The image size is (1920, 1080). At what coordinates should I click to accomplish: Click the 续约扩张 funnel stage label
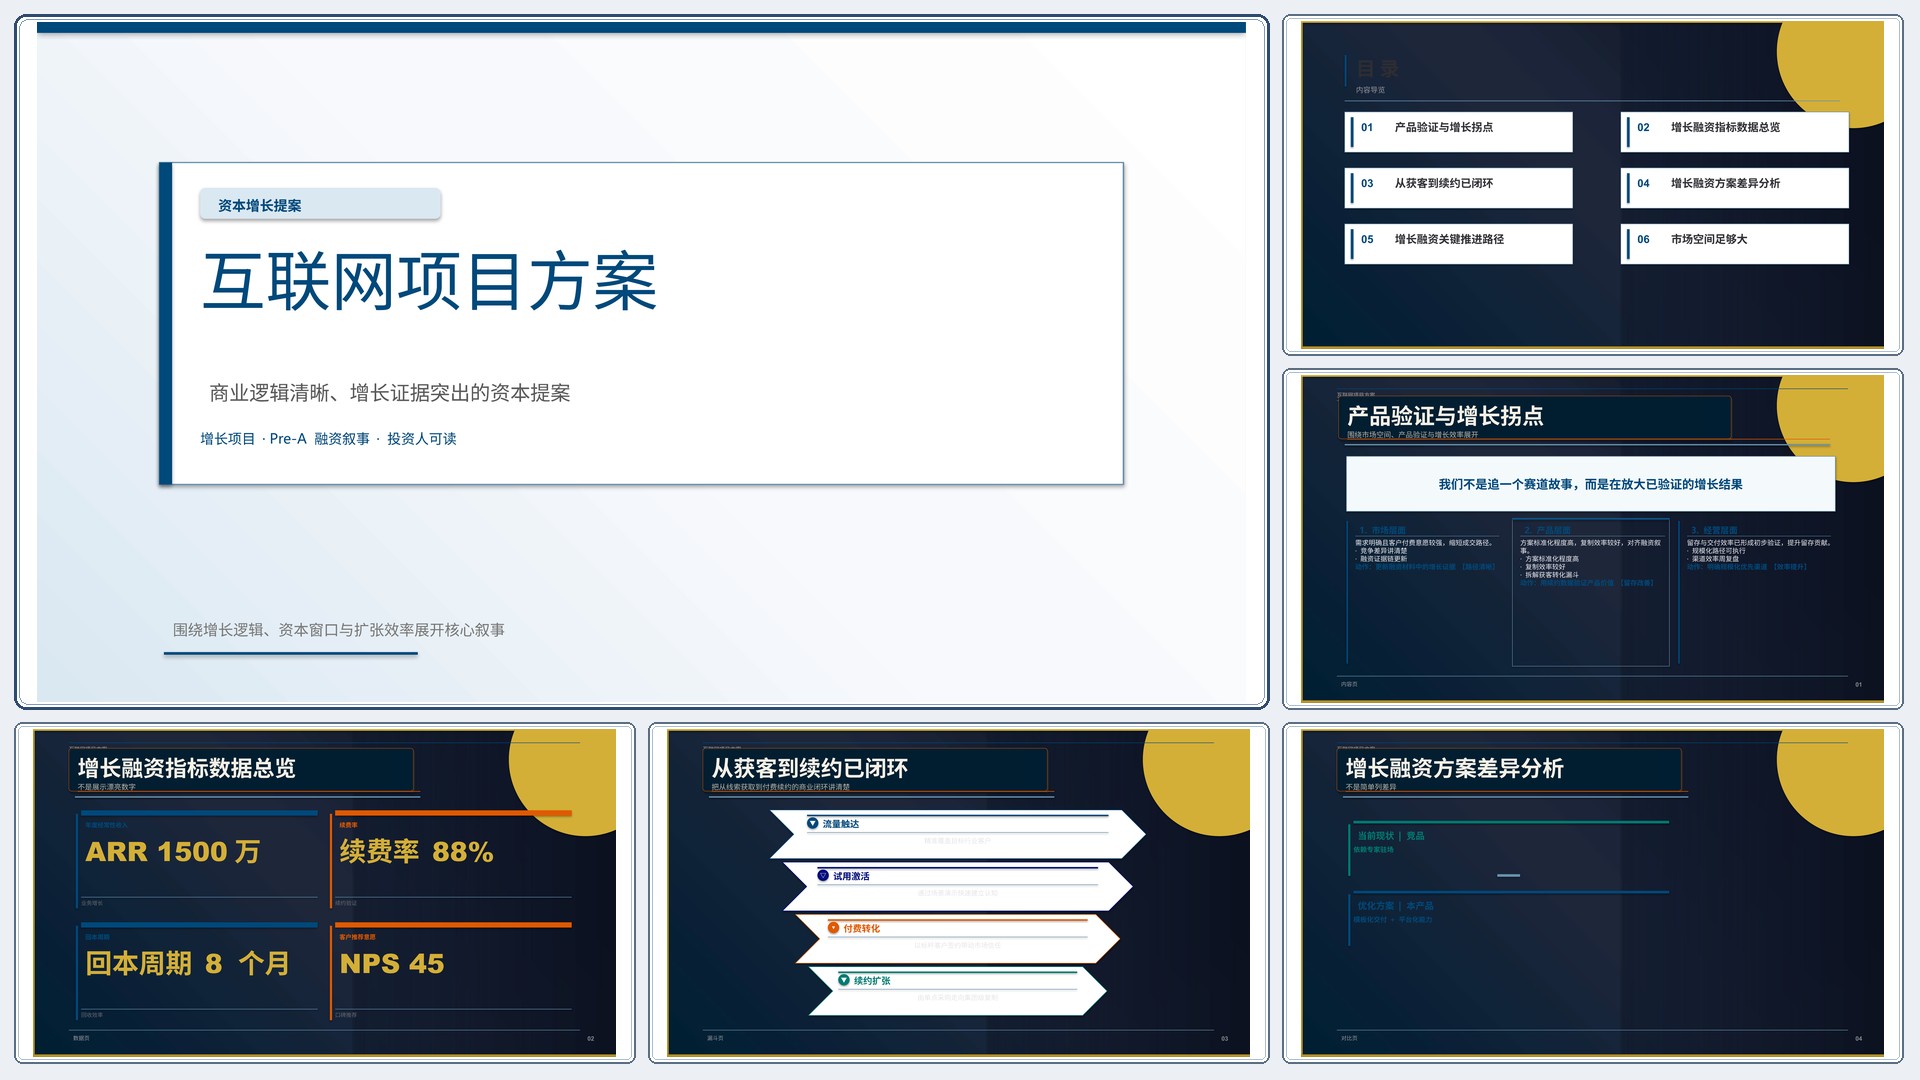tap(872, 980)
